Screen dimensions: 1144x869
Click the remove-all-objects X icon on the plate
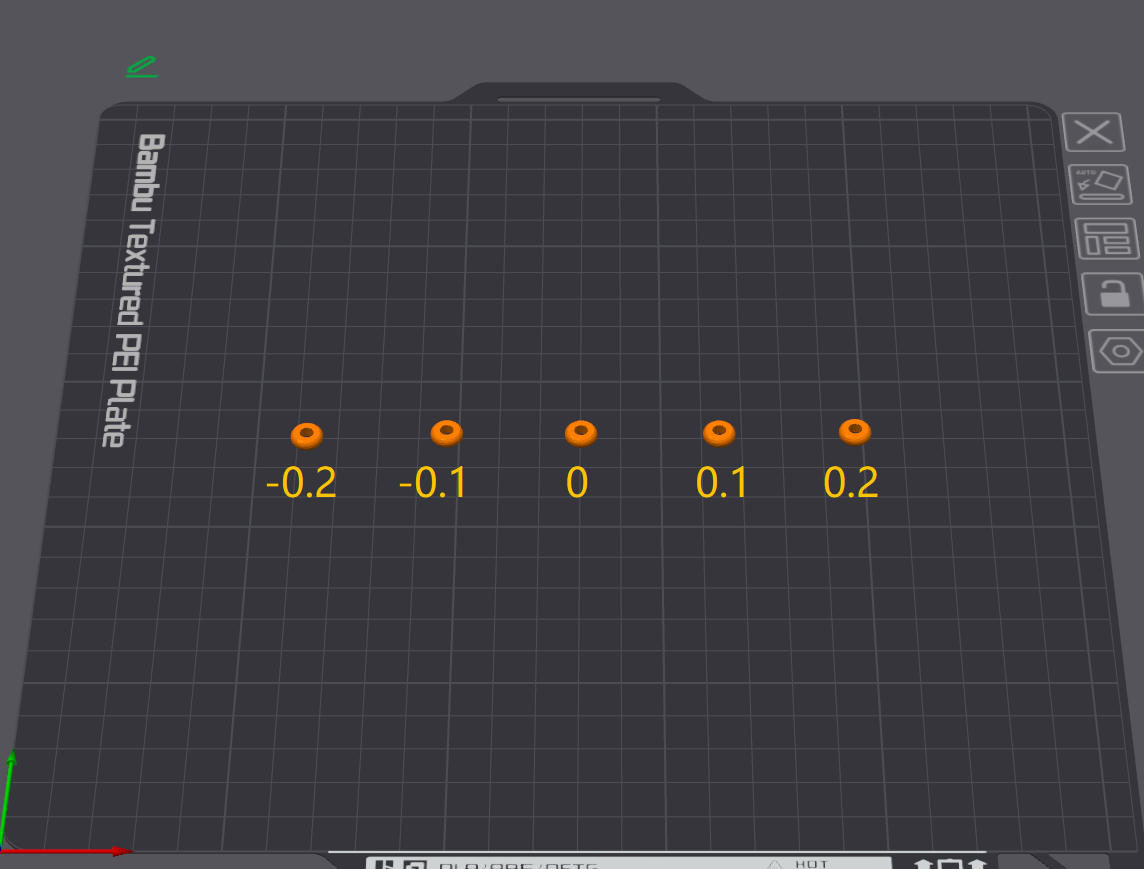[1093, 132]
